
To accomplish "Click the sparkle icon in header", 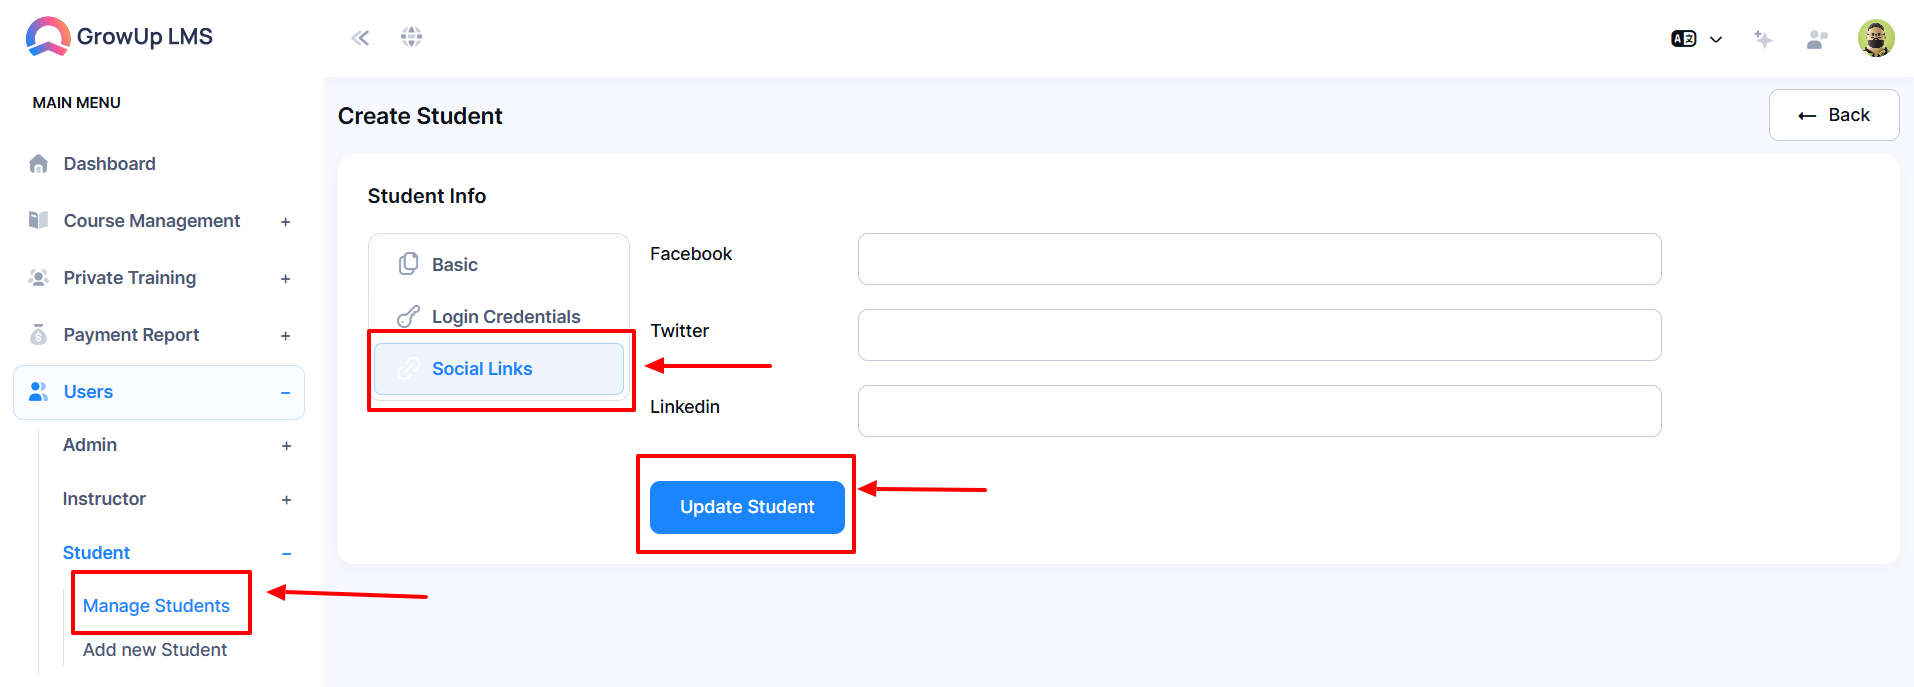I will coord(1763,39).
